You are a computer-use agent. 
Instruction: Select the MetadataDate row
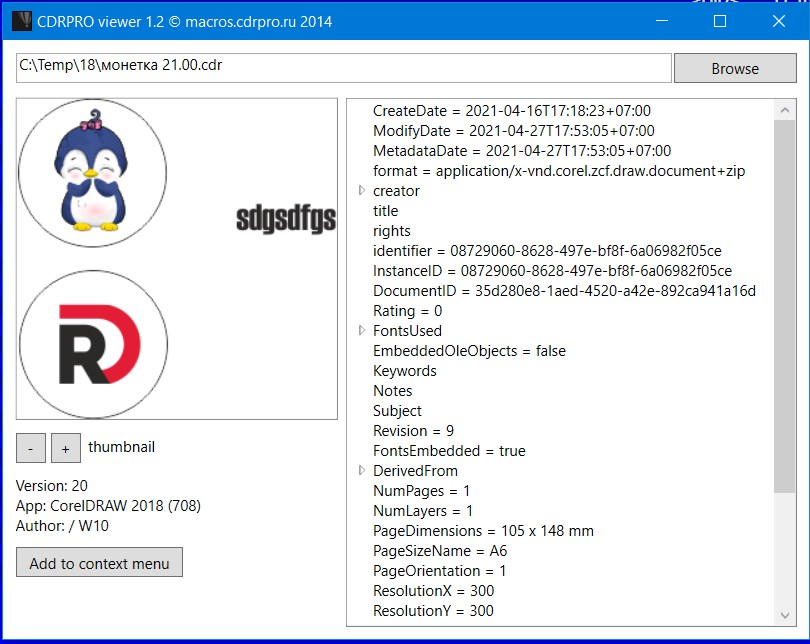coord(522,151)
